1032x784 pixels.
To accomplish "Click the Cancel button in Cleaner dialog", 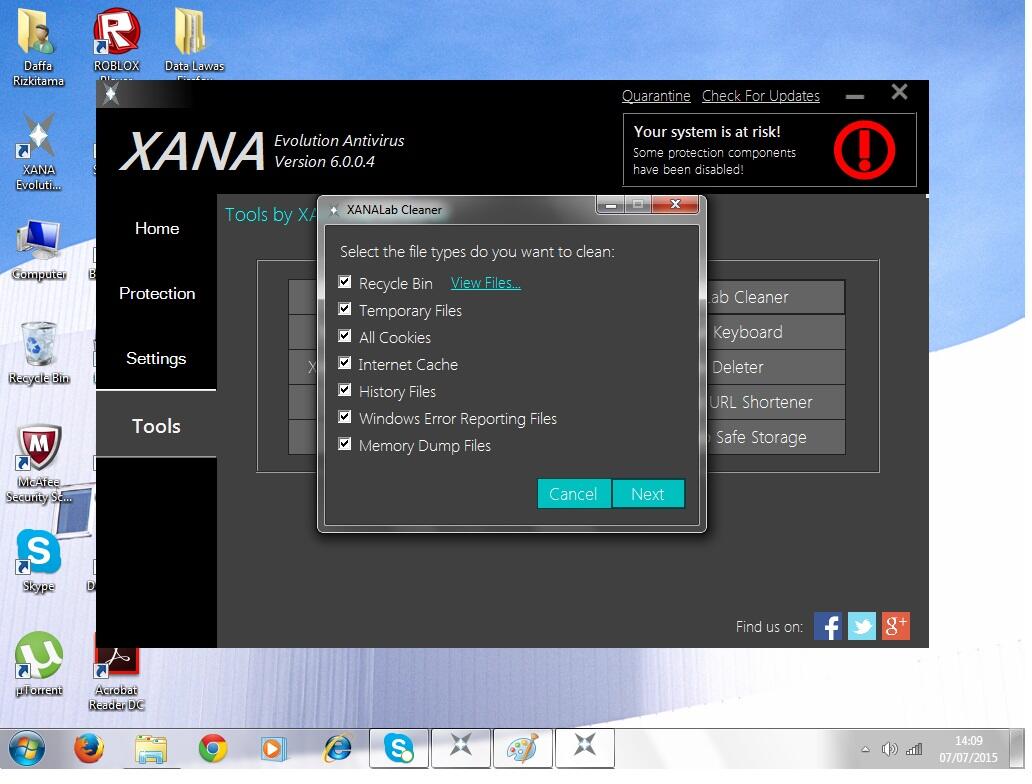I will [x=573, y=494].
